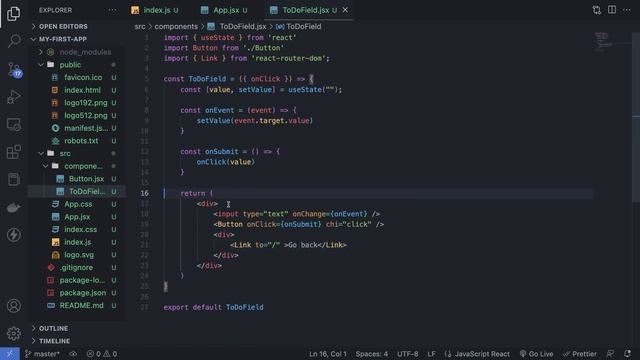Split the editor right

coord(612,10)
